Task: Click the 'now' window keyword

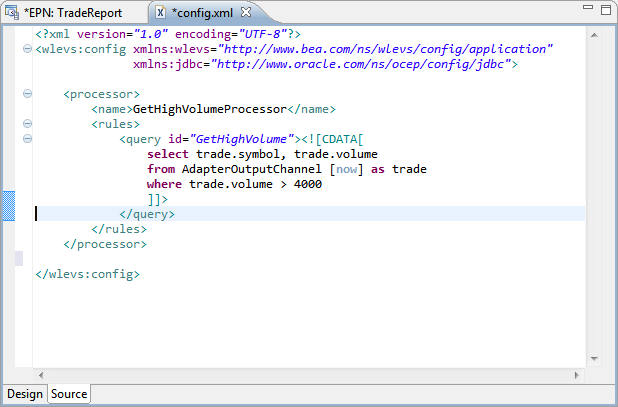Action: pyautogui.click(x=346, y=169)
